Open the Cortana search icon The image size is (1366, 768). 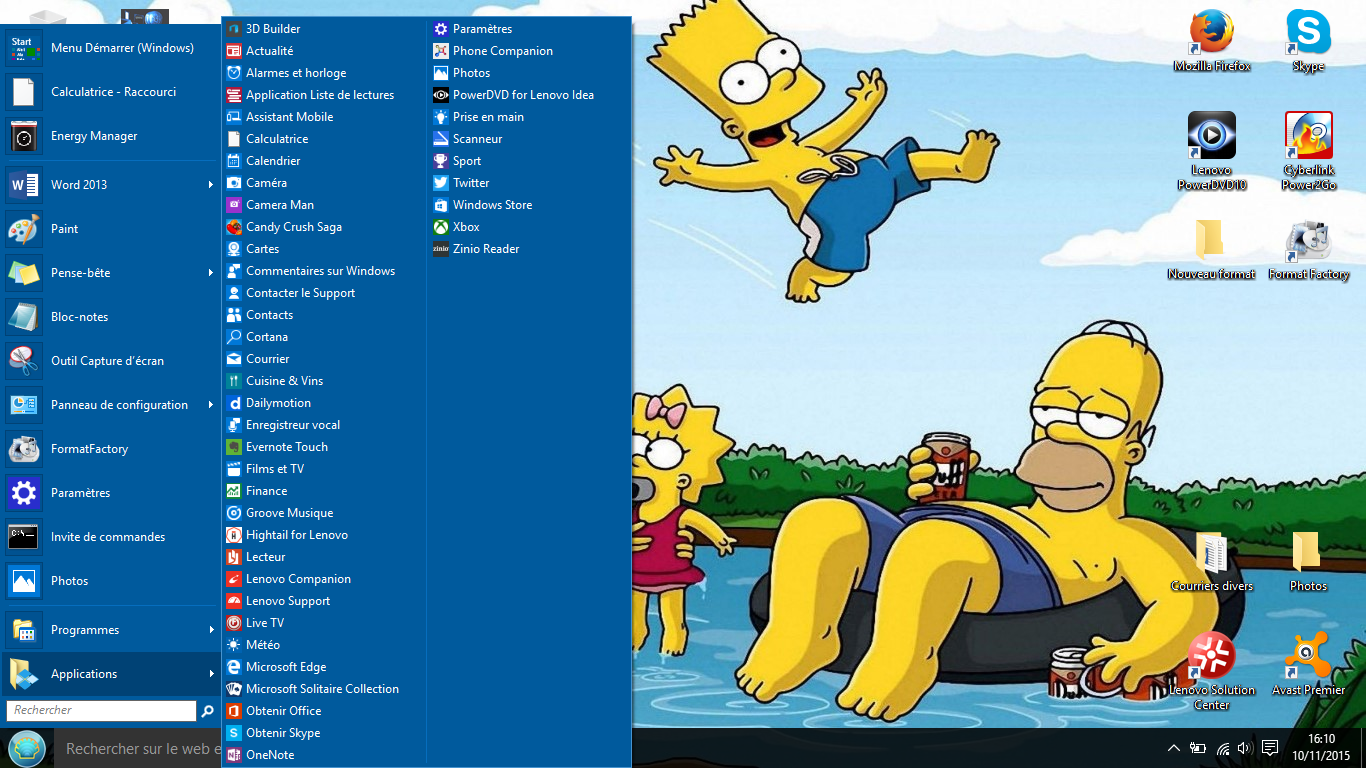point(234,337)
